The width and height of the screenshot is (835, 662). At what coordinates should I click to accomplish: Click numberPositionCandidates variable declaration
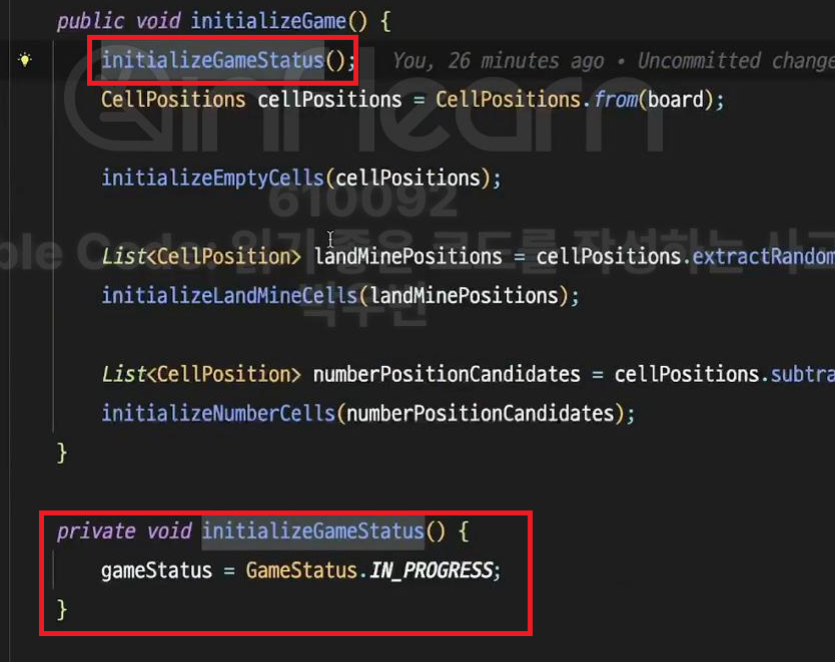click(x=447, y=374)
